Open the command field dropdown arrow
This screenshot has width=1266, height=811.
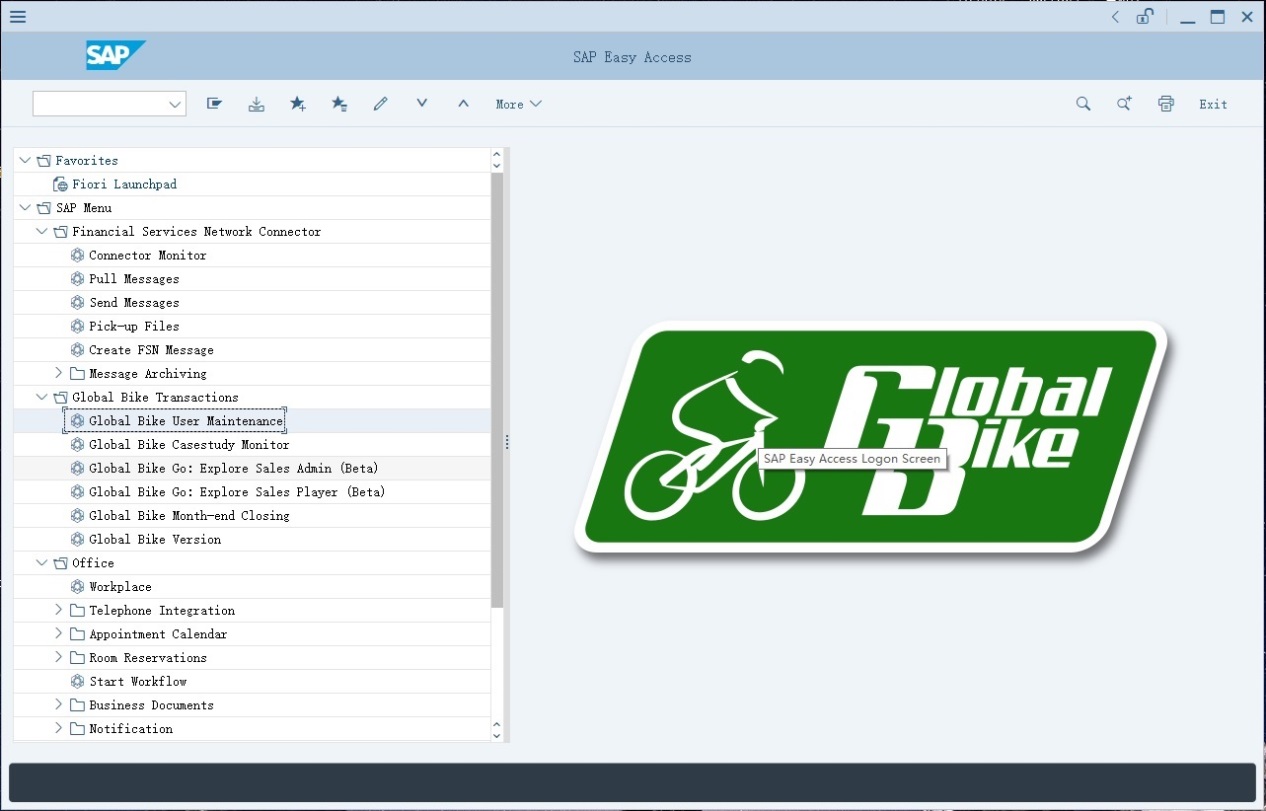(175, 104)
